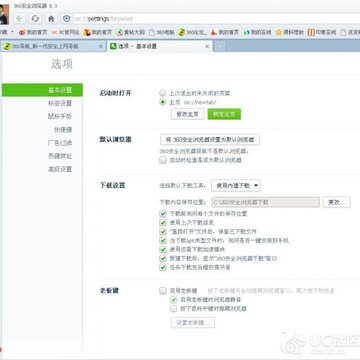The width and height of the screenshot is (360, 360).
Task: Open the Weibo bookmark 我的首页
Action: 33,32
